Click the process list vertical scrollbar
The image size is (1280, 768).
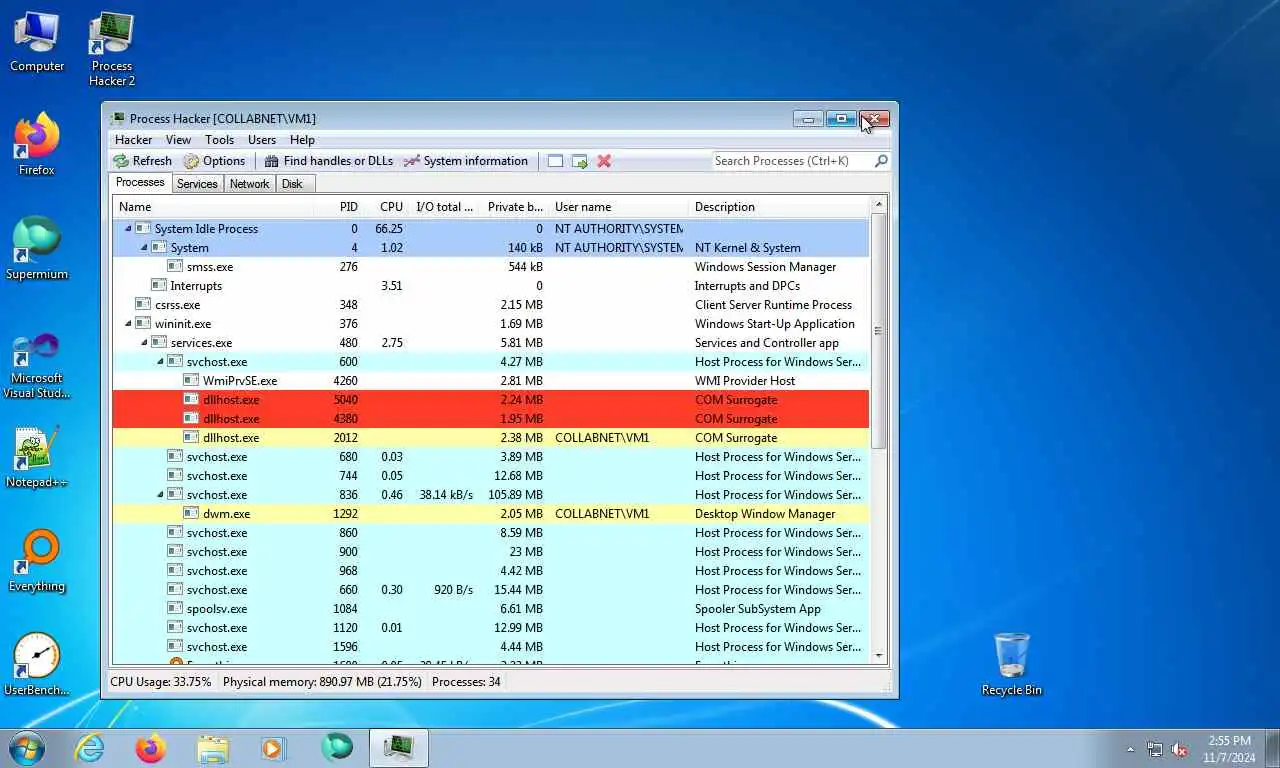879,330
